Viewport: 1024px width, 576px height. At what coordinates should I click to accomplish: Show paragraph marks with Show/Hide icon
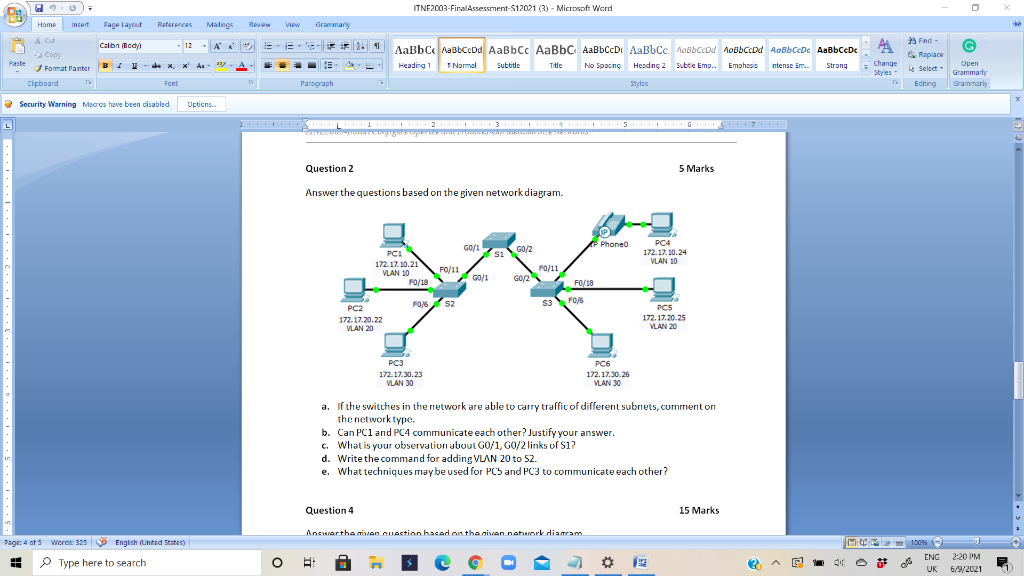pyautogui.click(x=377, y=46)
